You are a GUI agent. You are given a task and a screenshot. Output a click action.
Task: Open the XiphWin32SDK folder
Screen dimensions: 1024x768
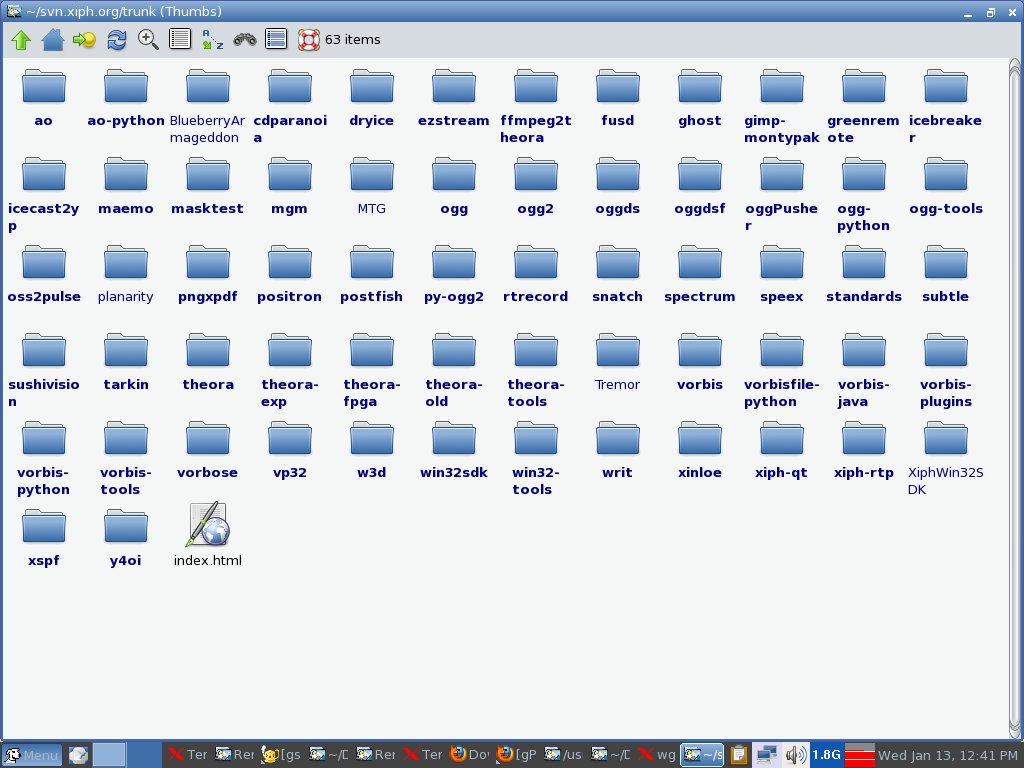click(x=946, y=458)
